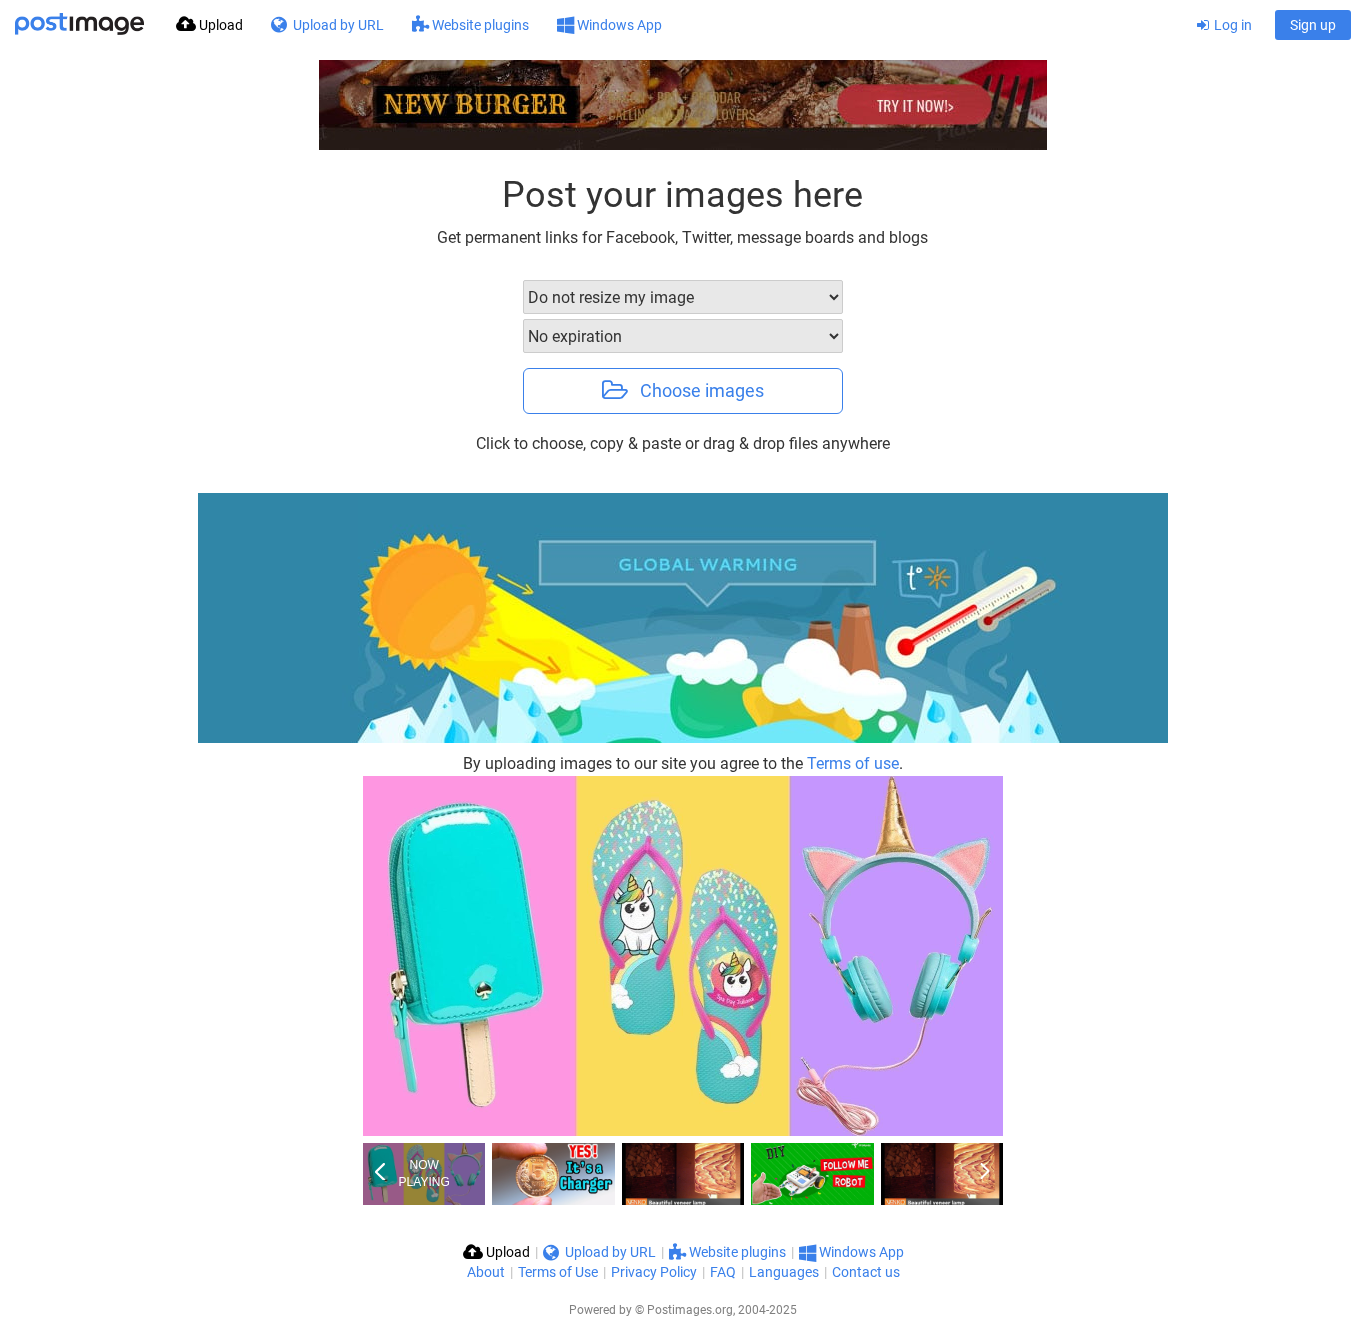Screen dimensions: 1366x1324
Task: Click the postimage logo
Action: pyautogui.click(x=79, y=24)
